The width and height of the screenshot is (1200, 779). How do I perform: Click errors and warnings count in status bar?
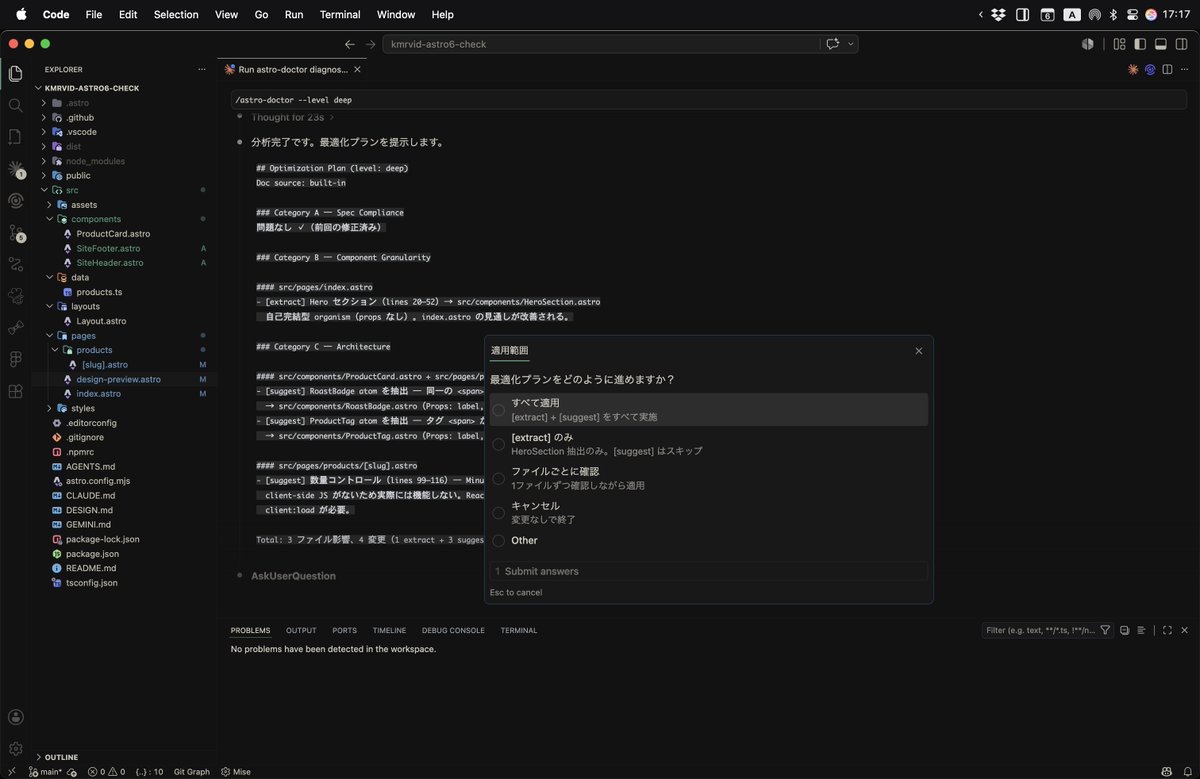pos(107,771)
